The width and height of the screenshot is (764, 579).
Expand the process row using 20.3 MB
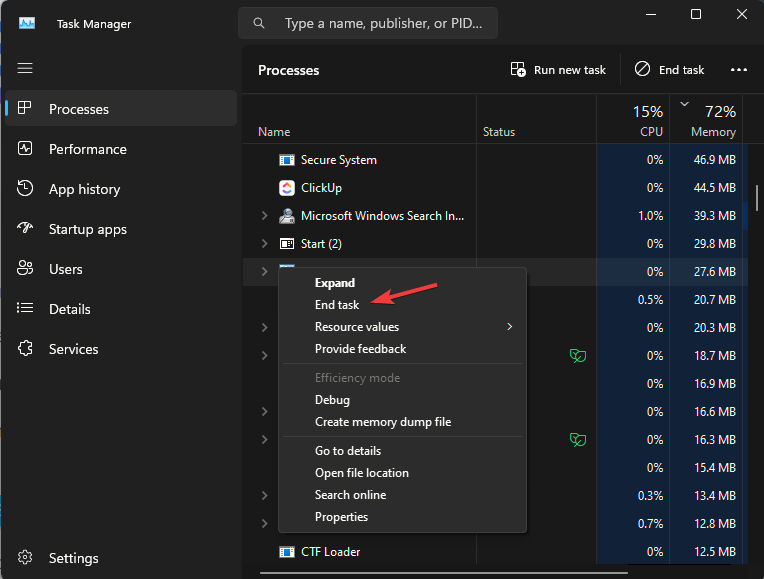(265, 328)
